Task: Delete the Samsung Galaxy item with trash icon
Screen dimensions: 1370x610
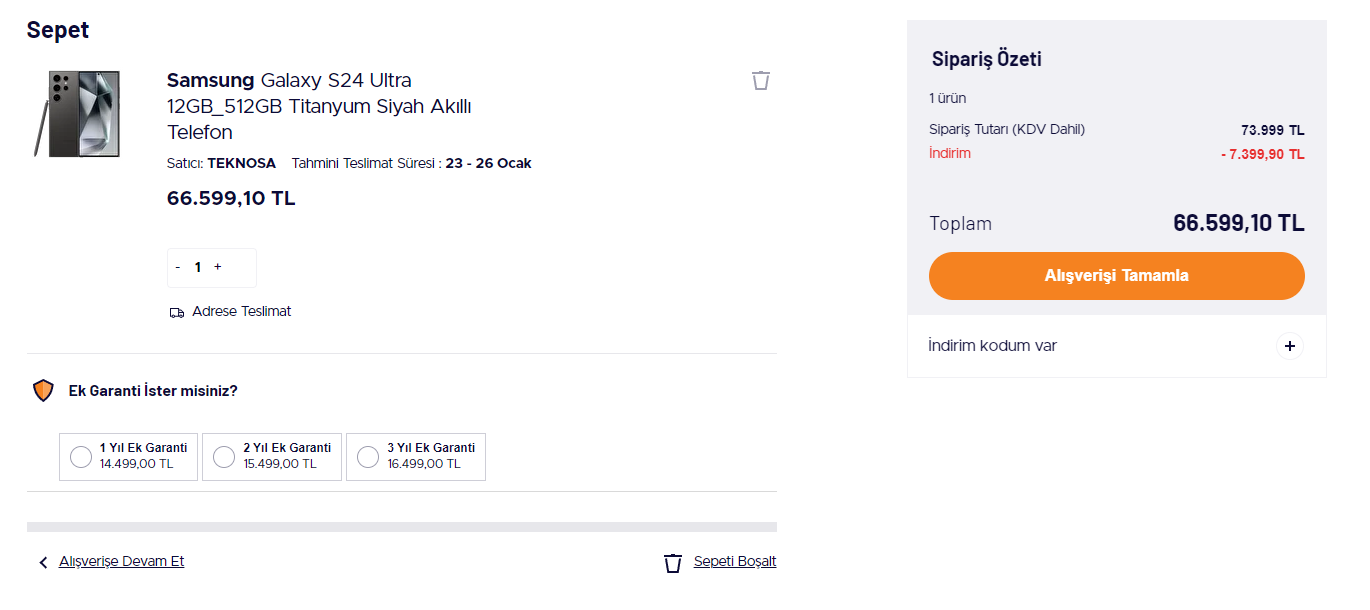Action: tap(761, 80)
